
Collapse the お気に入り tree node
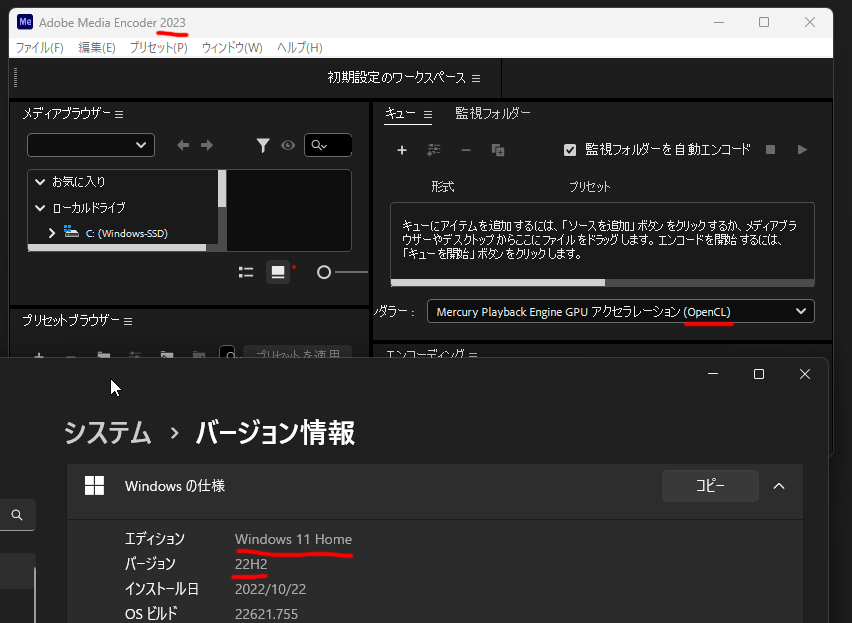[40, 181]
